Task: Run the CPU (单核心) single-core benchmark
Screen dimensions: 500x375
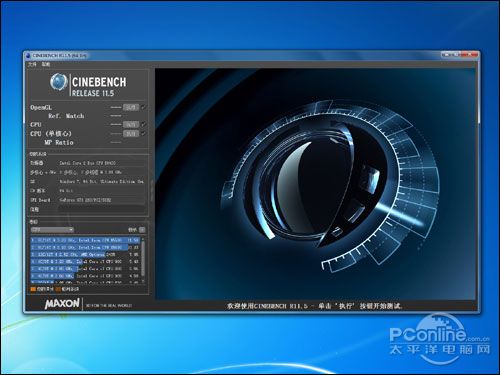Action: pos(131,133)
